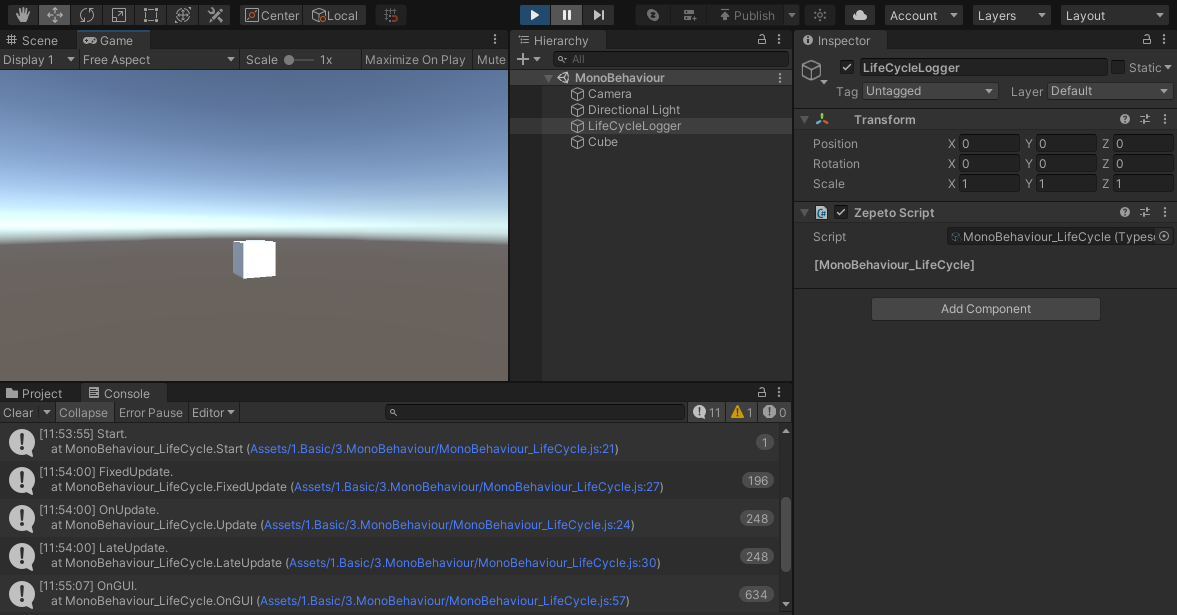Click the Pause button

566,15
